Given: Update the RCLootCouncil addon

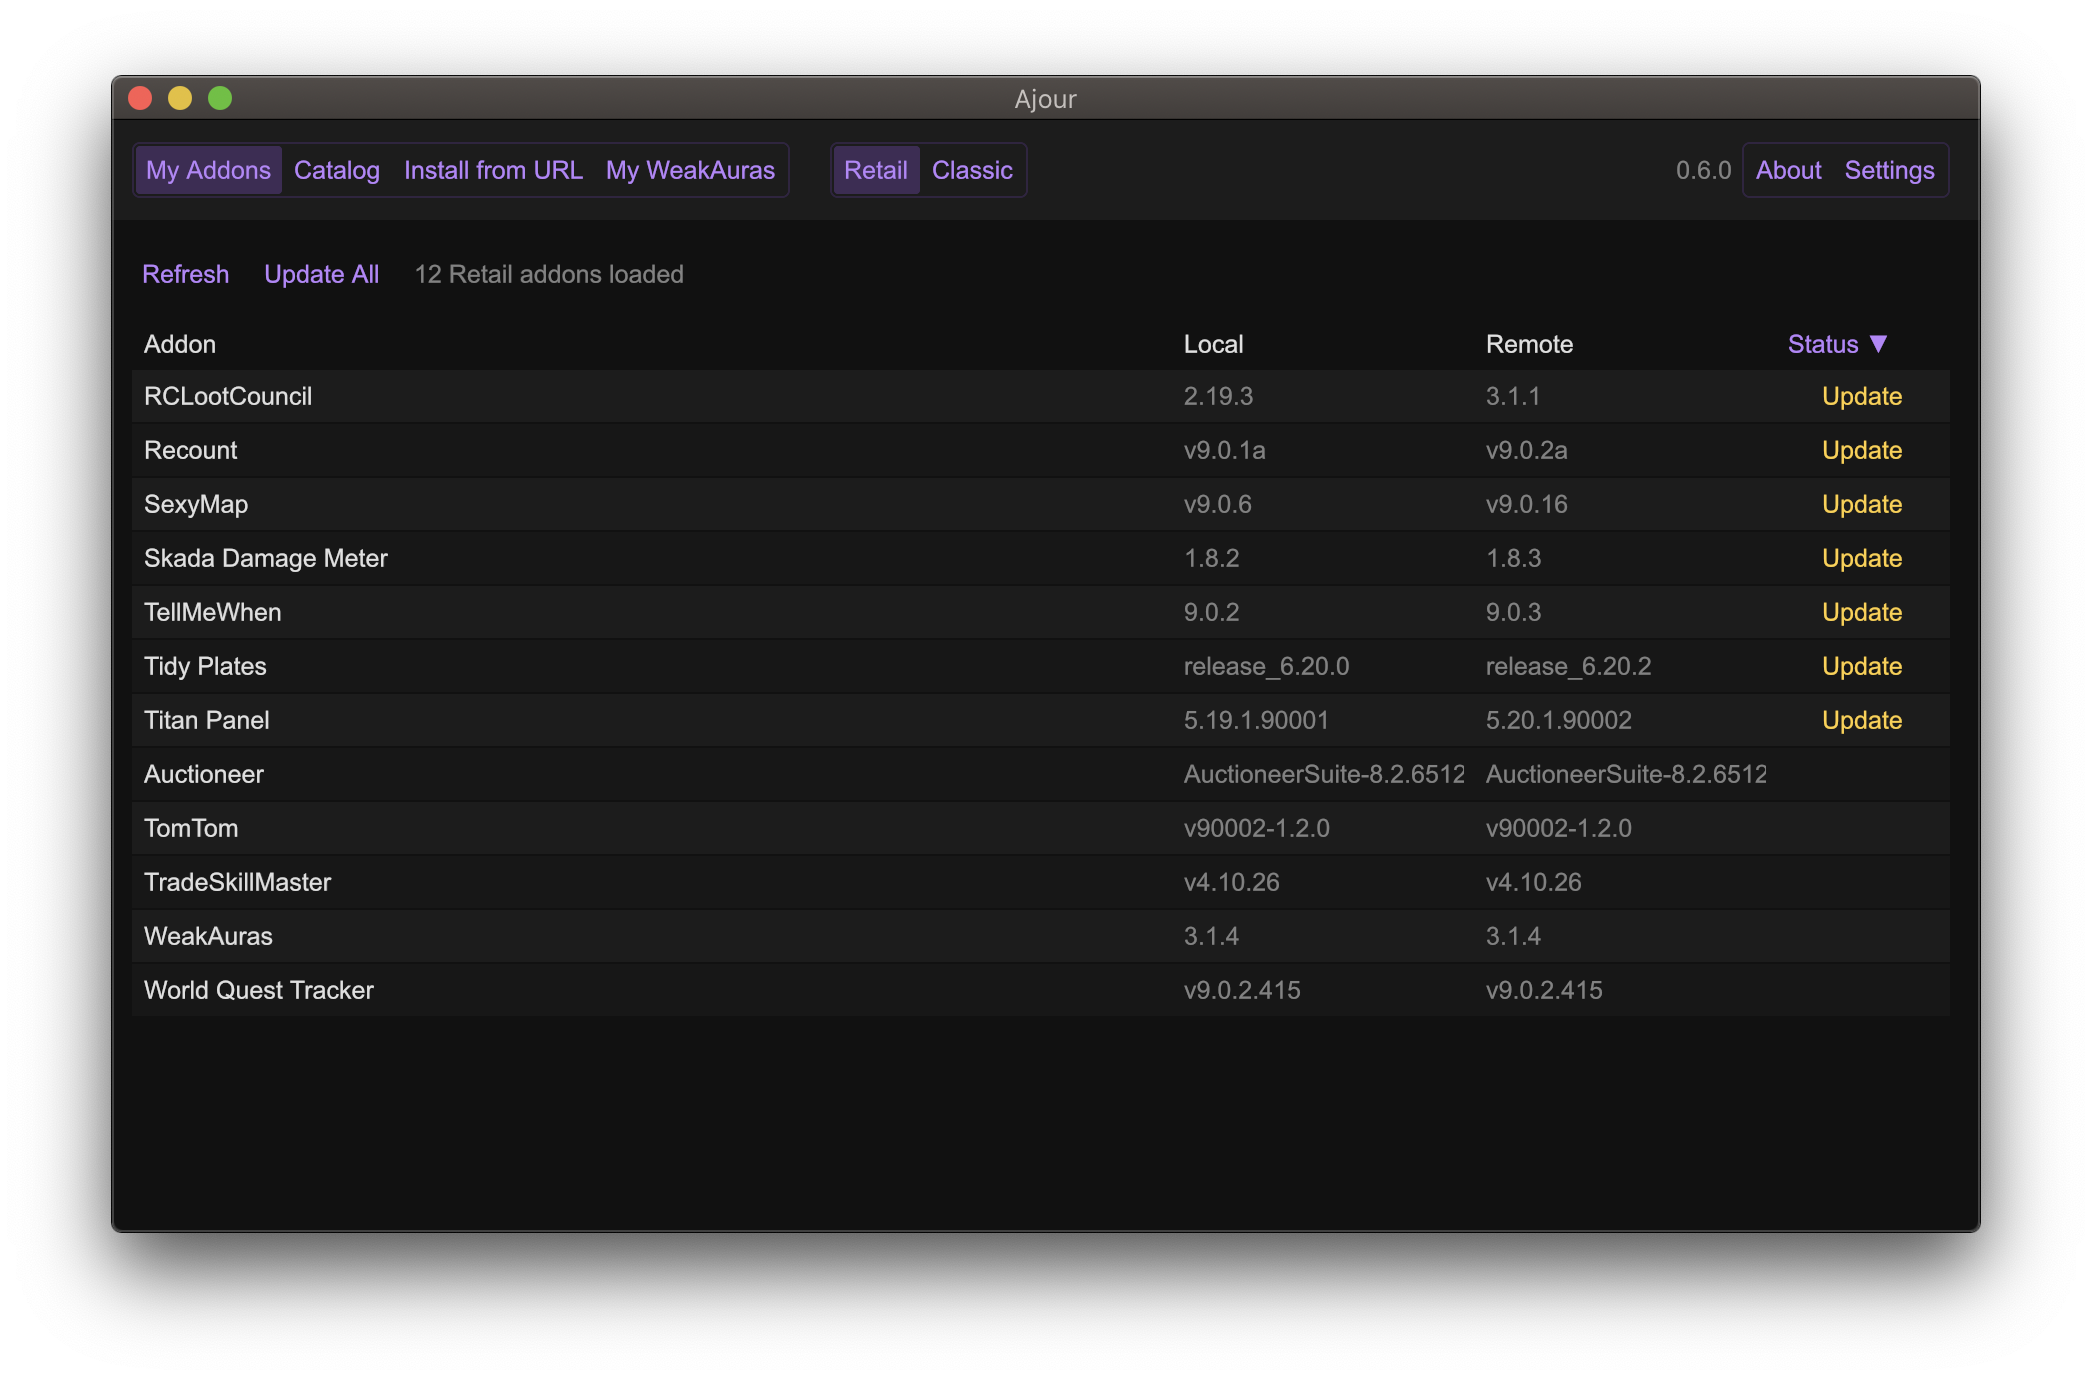Looking at the screenshot, I should 1861,396.
